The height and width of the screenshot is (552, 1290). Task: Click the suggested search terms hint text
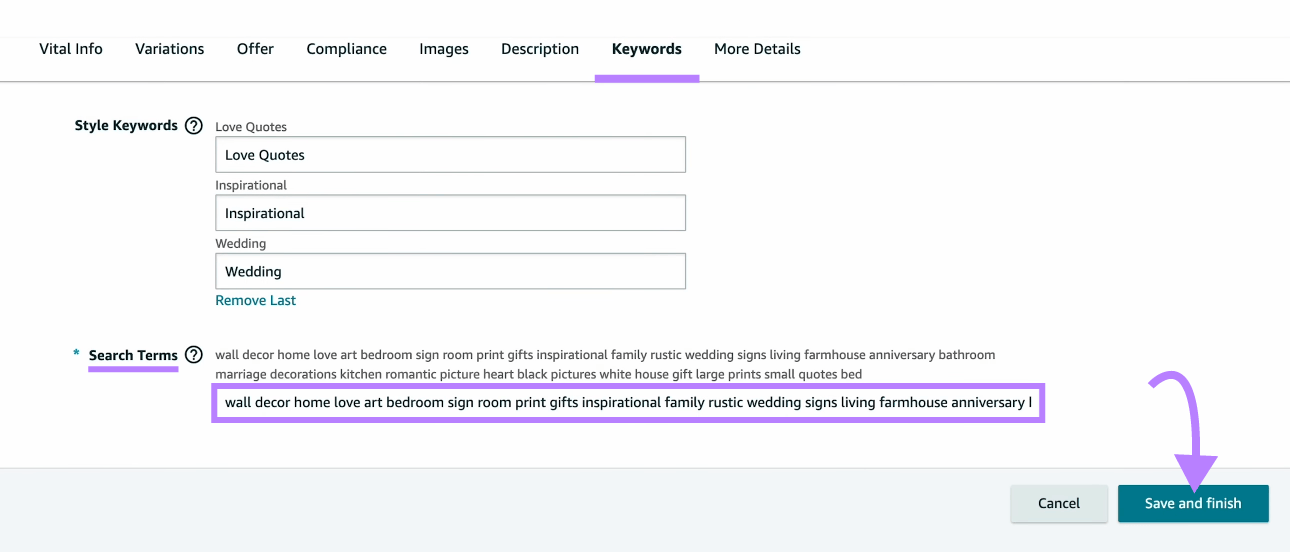(604, 364)
